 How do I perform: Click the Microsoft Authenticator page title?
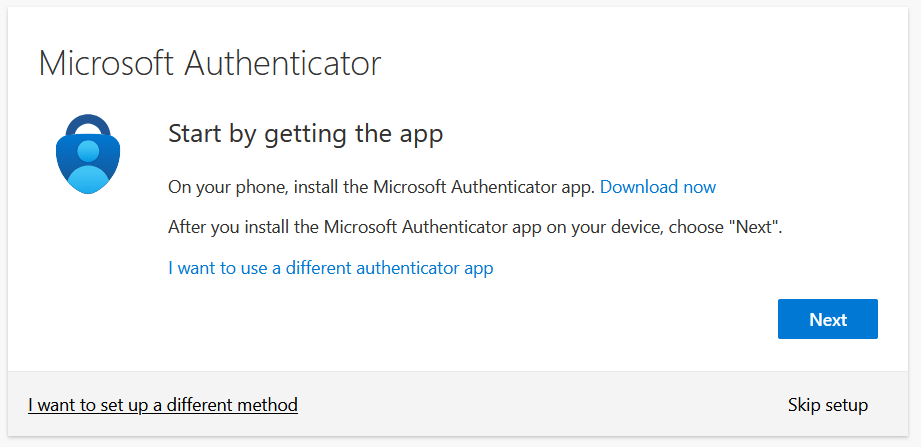point(210,64)
